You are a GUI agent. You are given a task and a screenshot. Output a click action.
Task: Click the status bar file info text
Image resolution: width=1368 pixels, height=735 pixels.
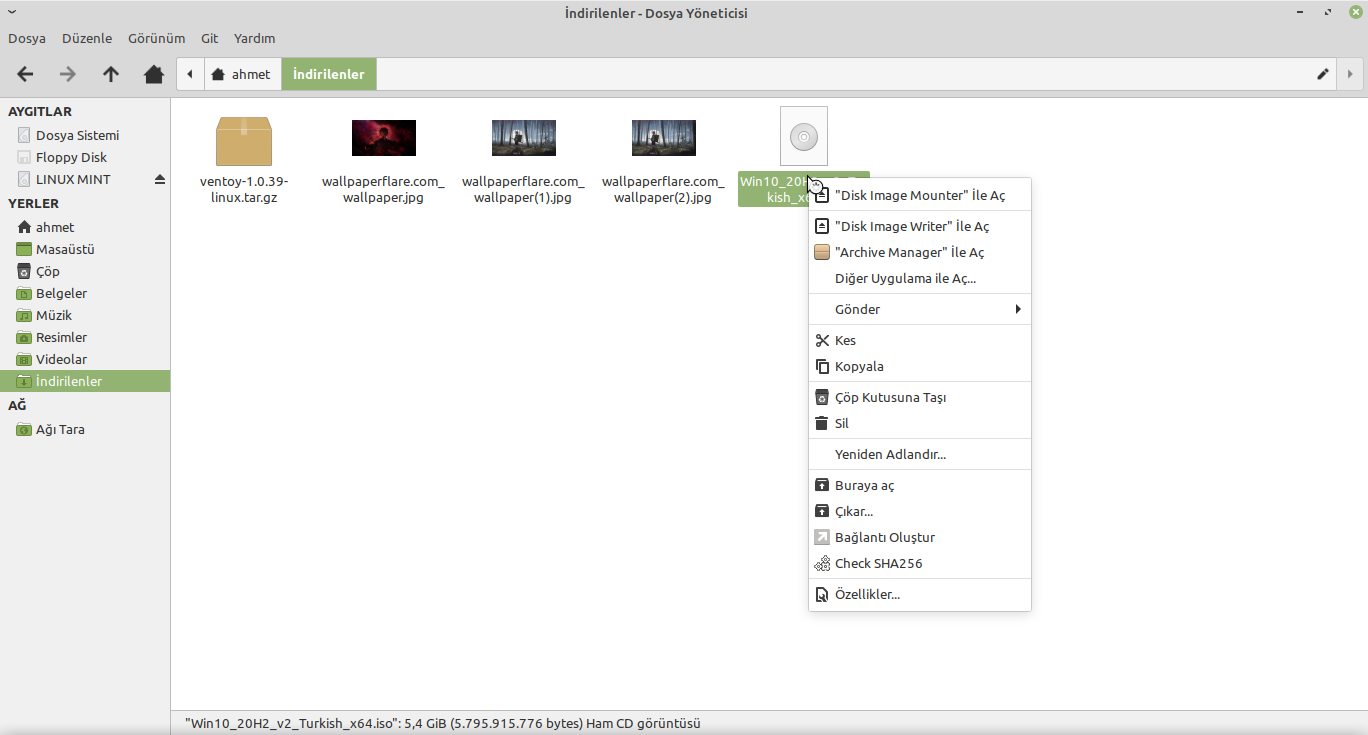click(443, 723)
